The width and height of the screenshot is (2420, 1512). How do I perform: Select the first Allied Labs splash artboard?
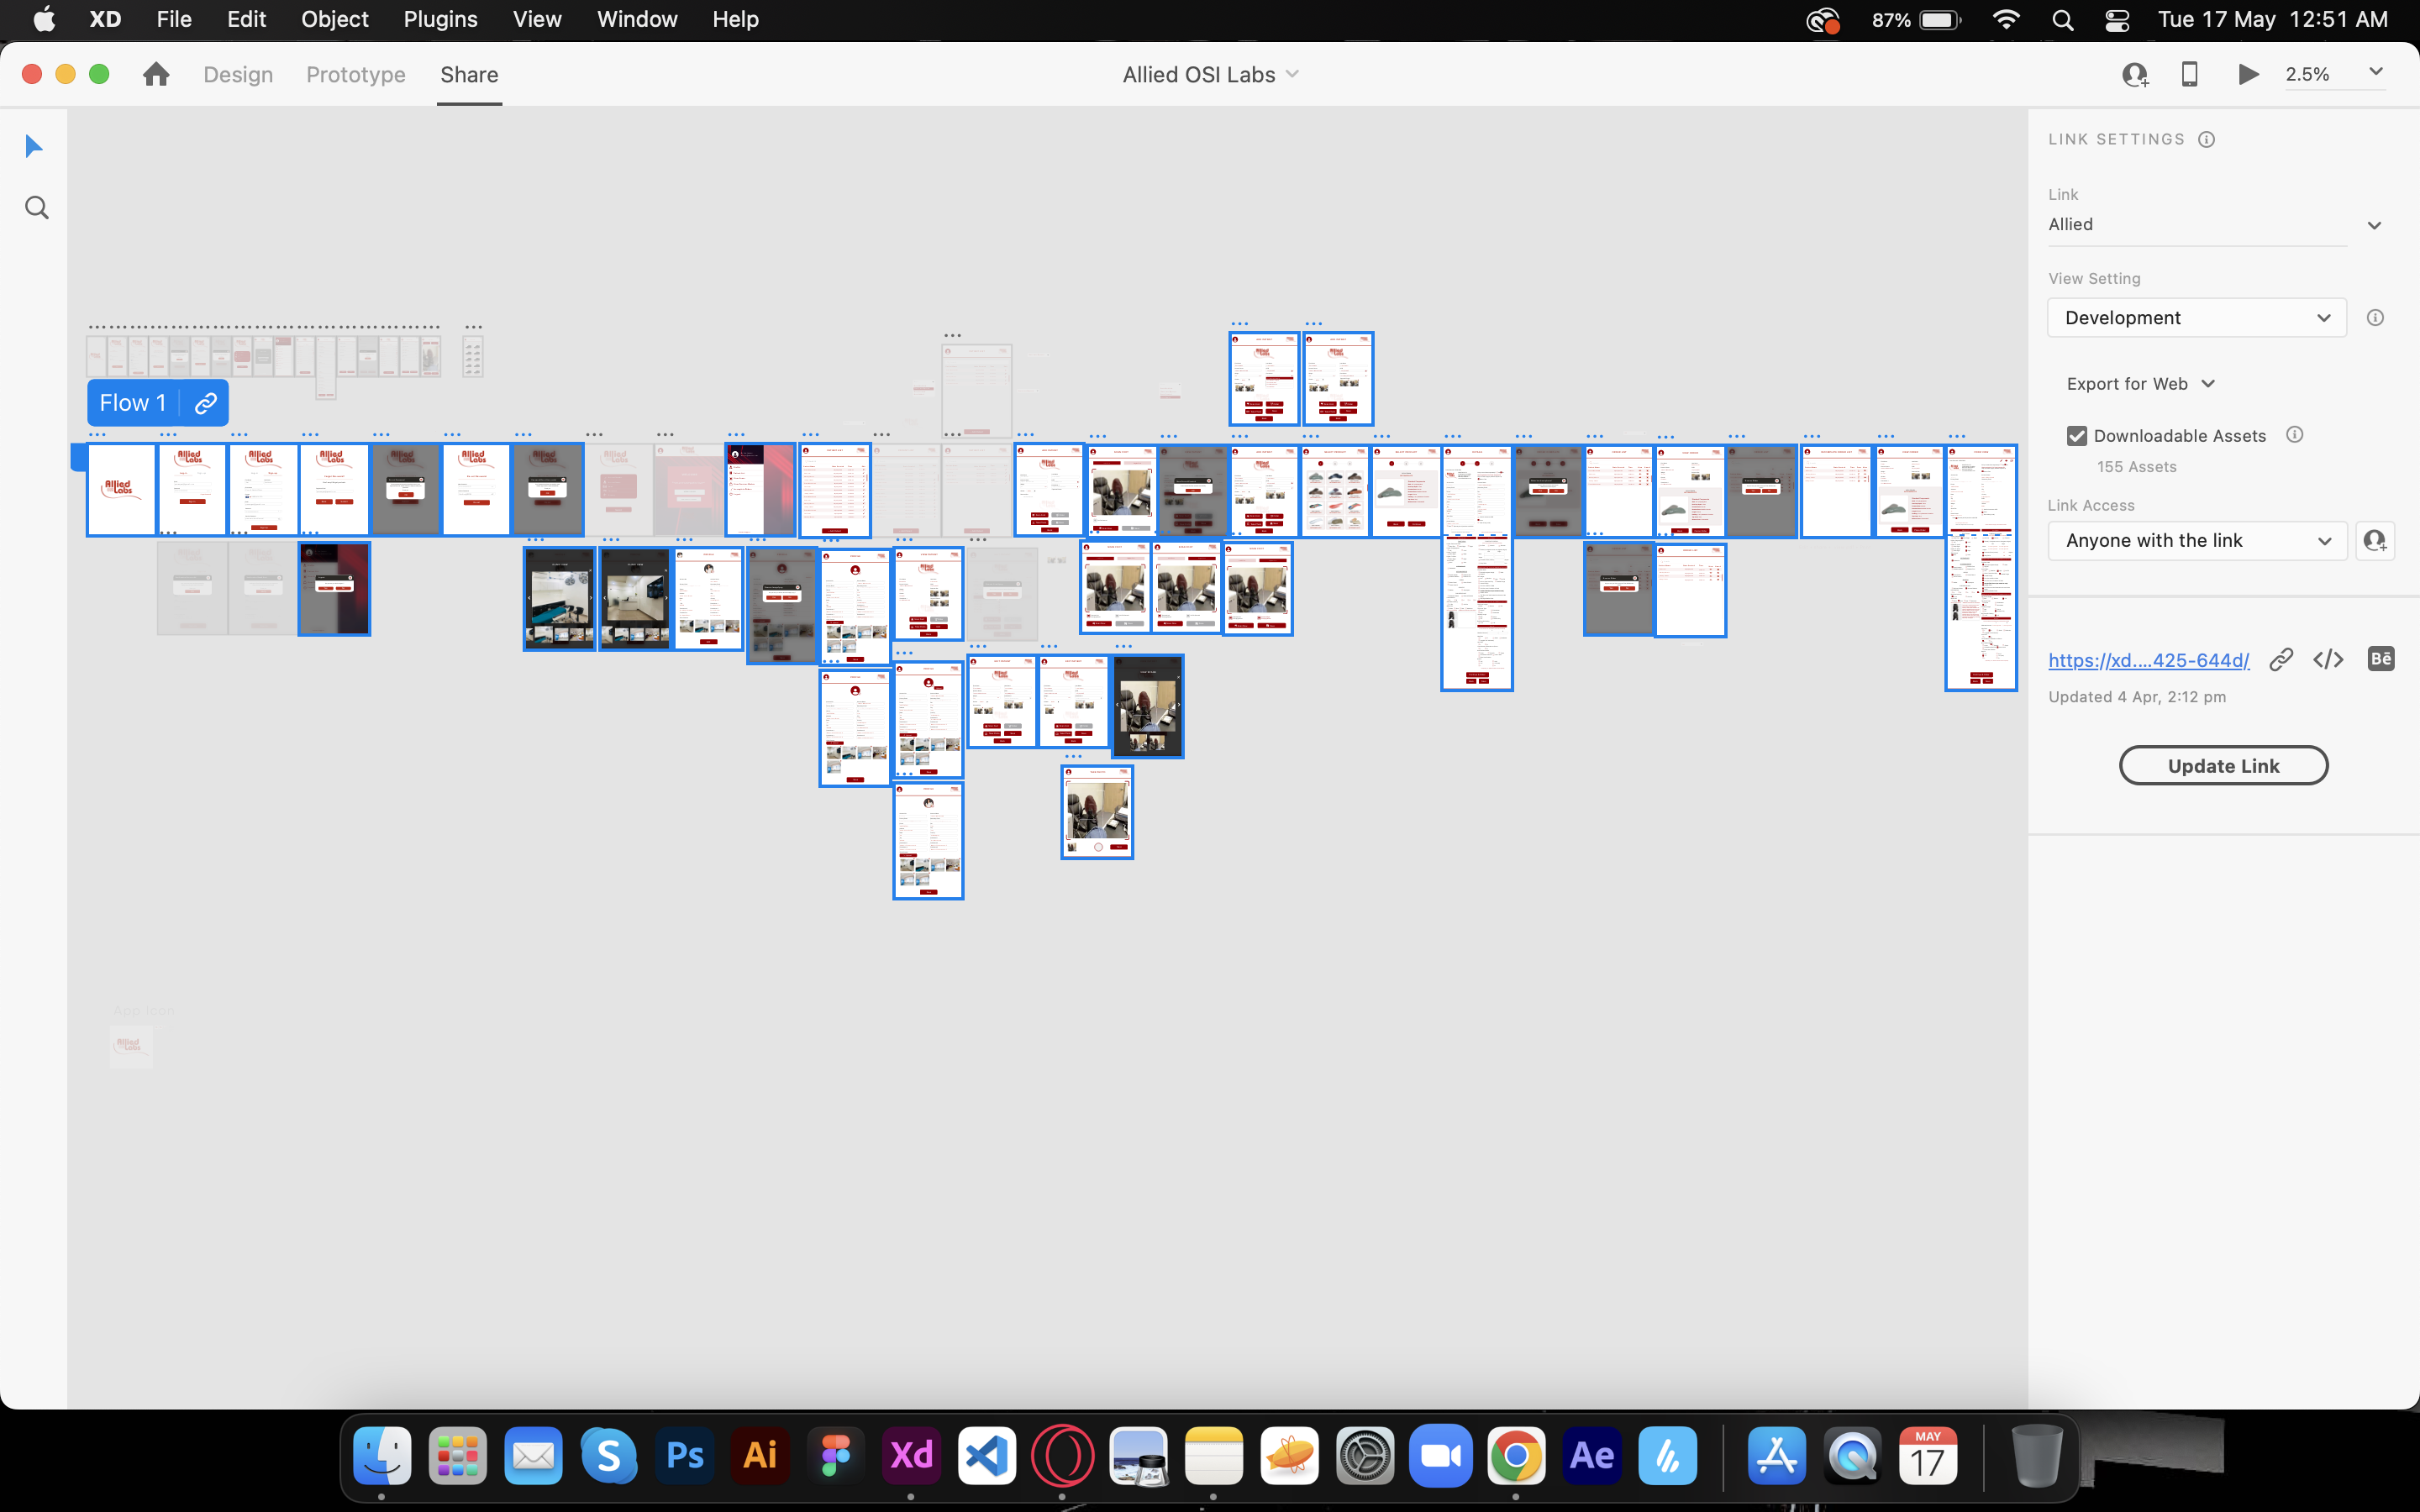click(121, 490)
